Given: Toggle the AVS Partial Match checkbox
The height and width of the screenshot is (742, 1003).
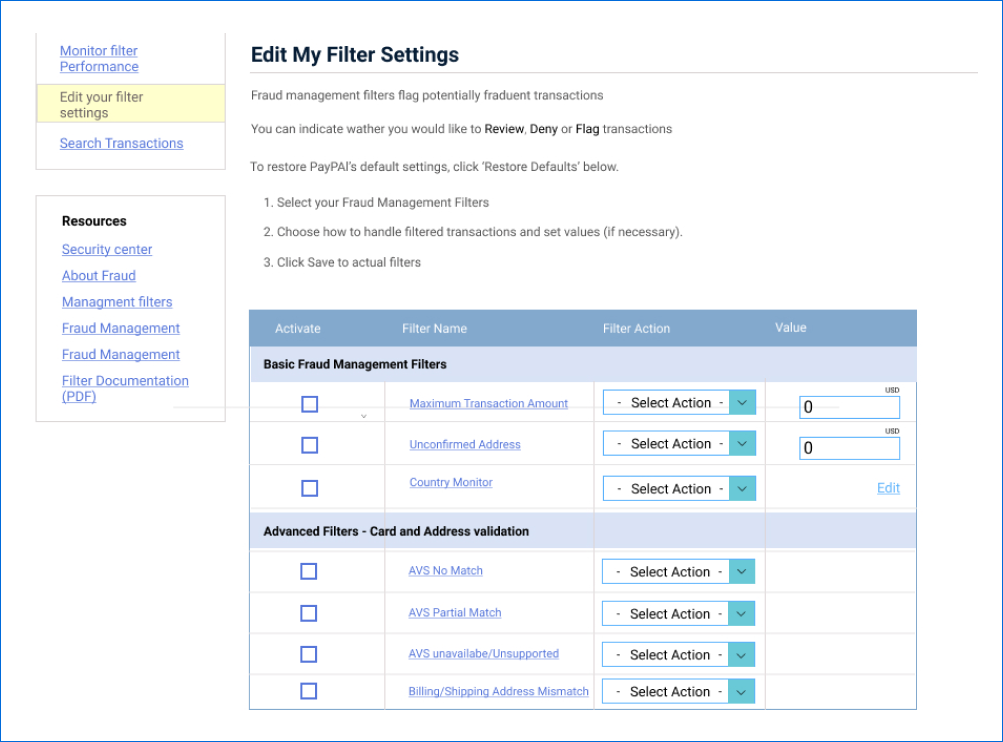Looking at the screenshot, I should click(309, 613).
